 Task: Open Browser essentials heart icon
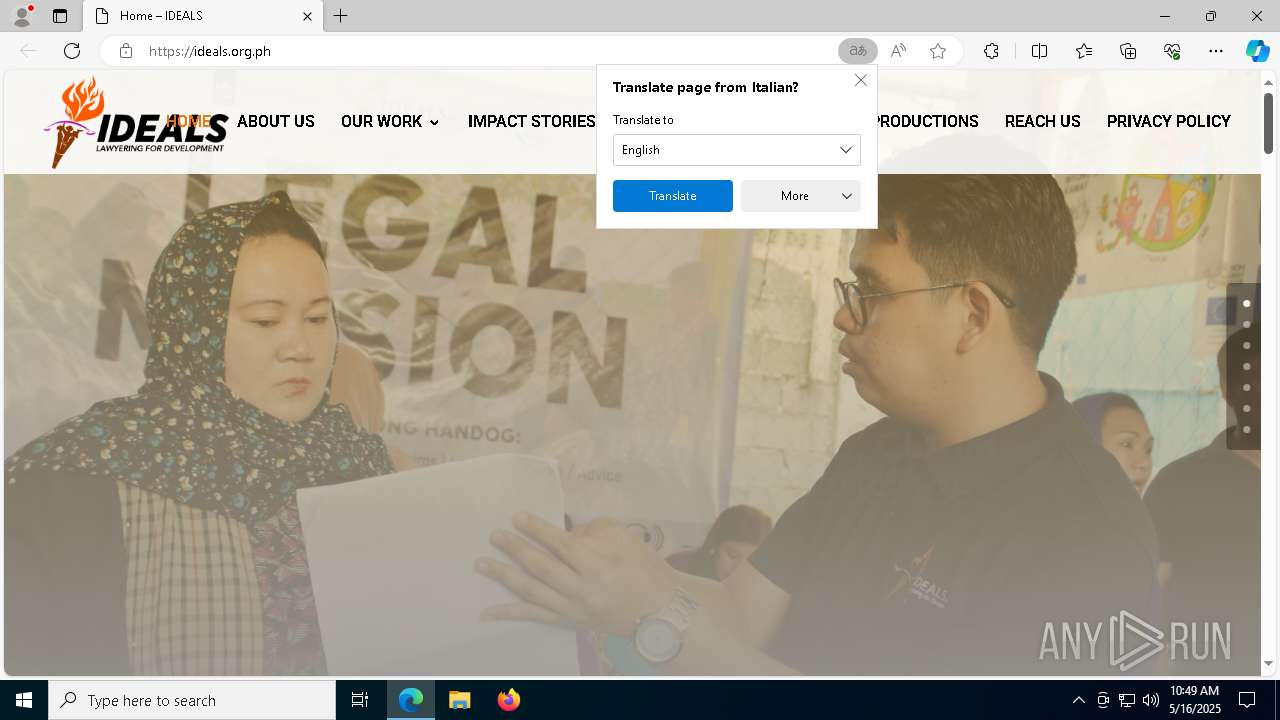(x=1172, y=51)
